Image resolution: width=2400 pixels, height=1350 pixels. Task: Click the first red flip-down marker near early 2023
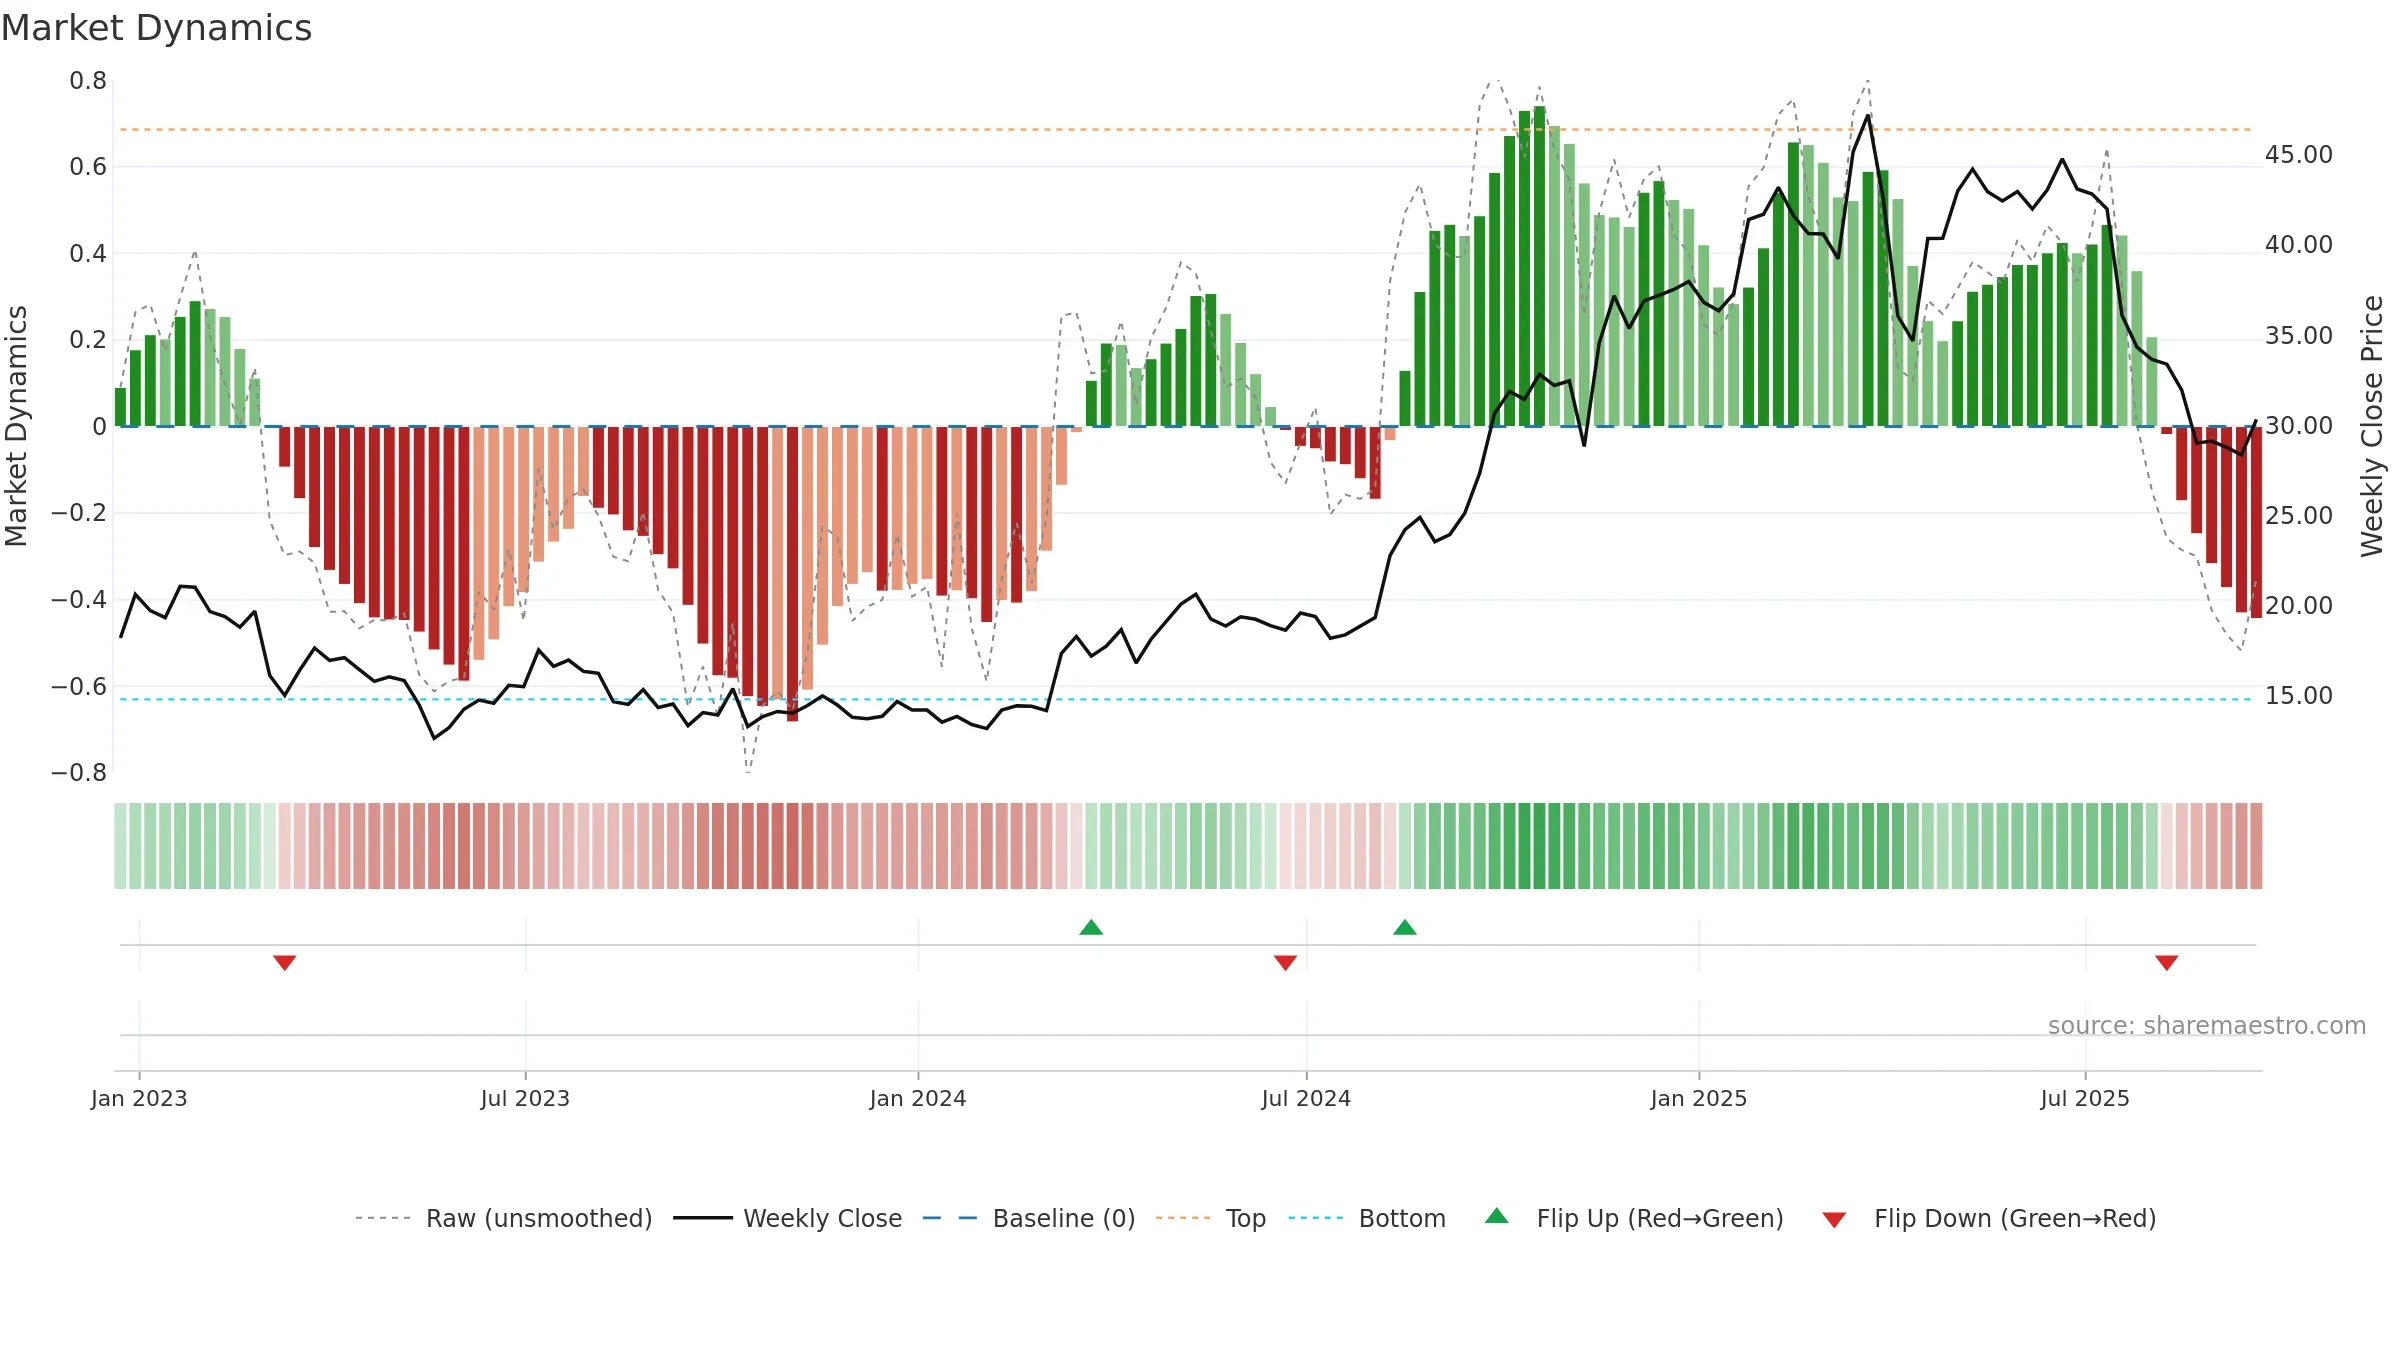point(285,963)
